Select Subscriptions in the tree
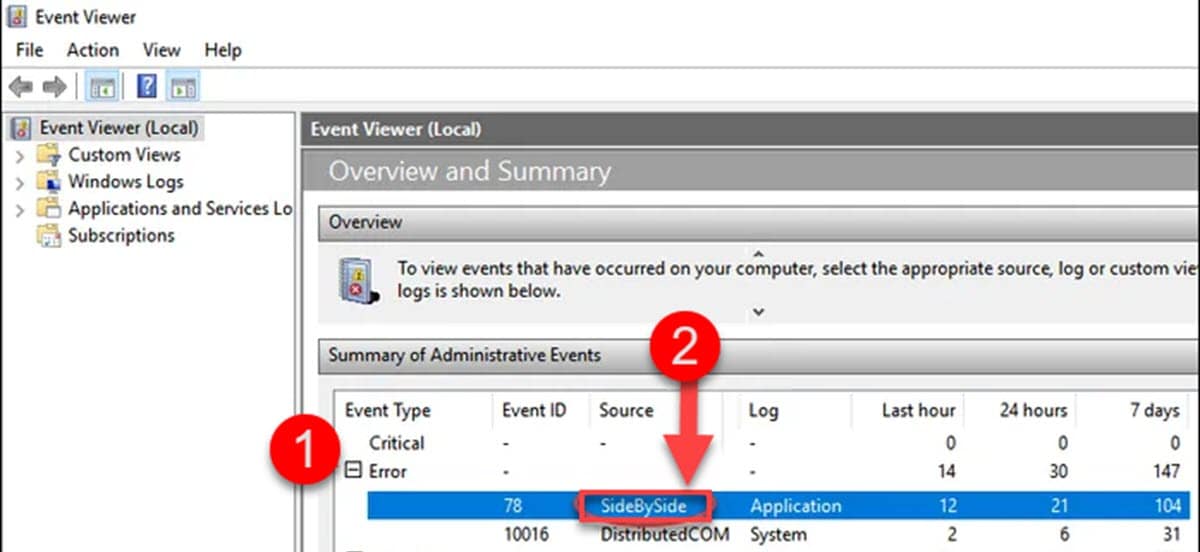Screen dimensions: 1200x552 pyautogui.click(x=121, y=236)
